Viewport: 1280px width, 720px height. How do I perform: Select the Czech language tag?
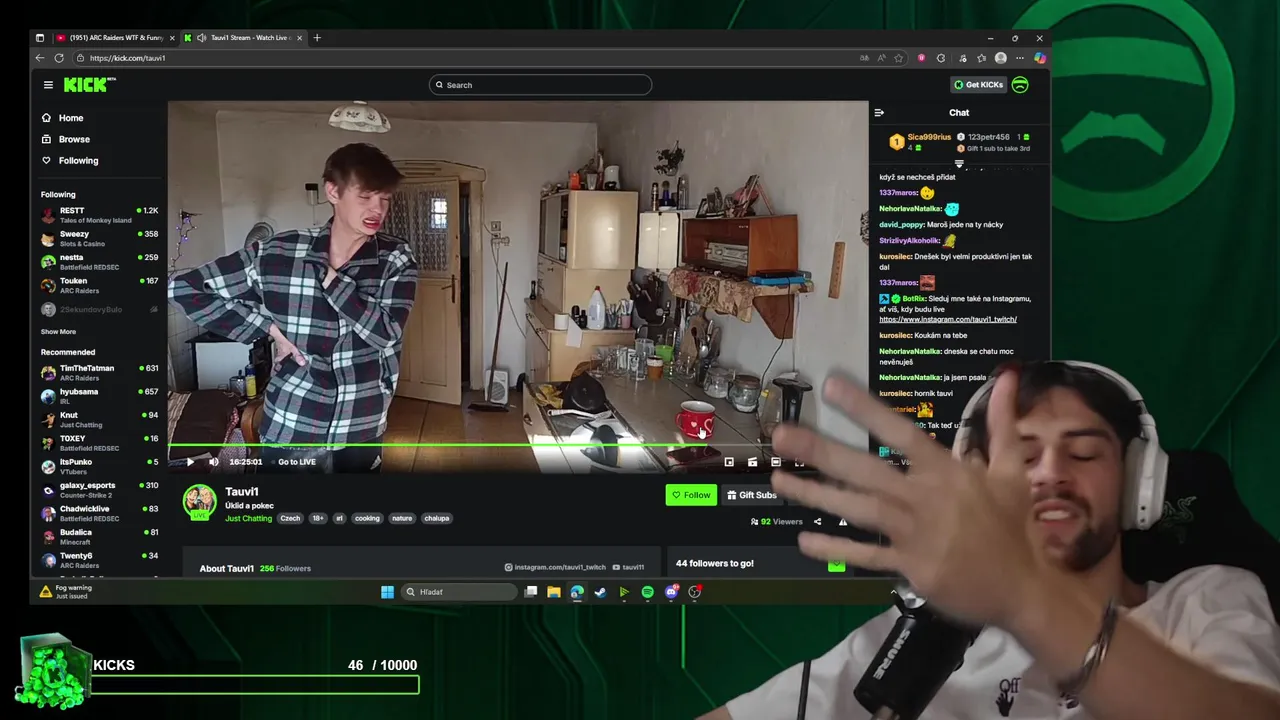coord(290,518)
